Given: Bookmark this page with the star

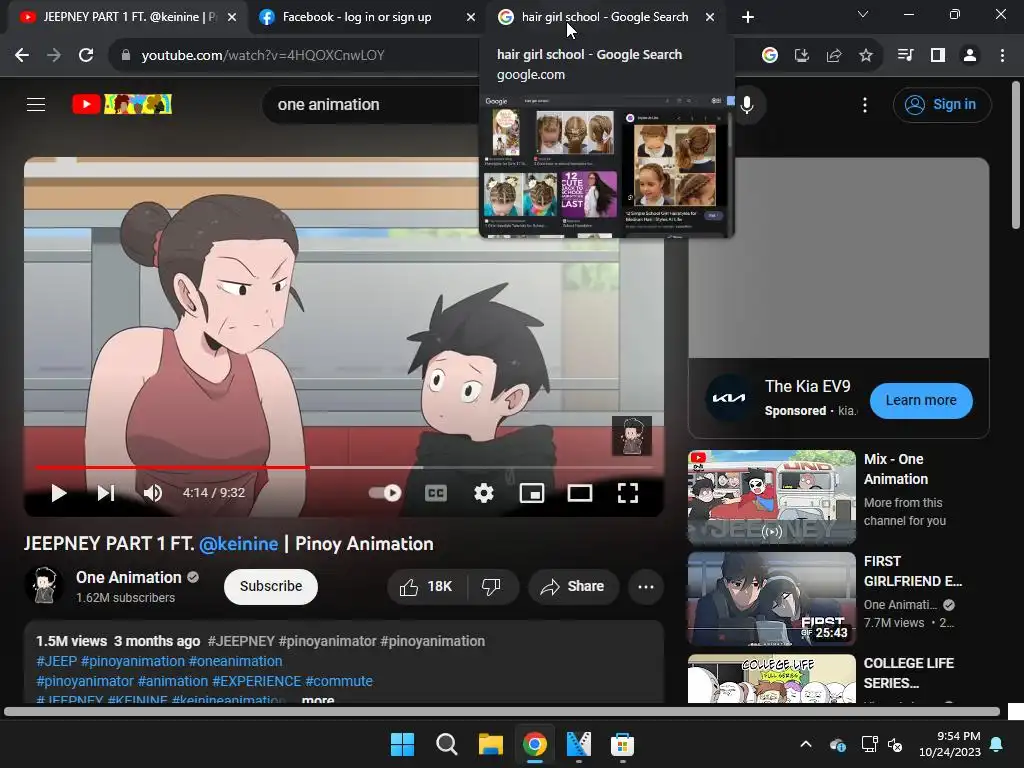Looking at the screenshot, I should [865, 56].
